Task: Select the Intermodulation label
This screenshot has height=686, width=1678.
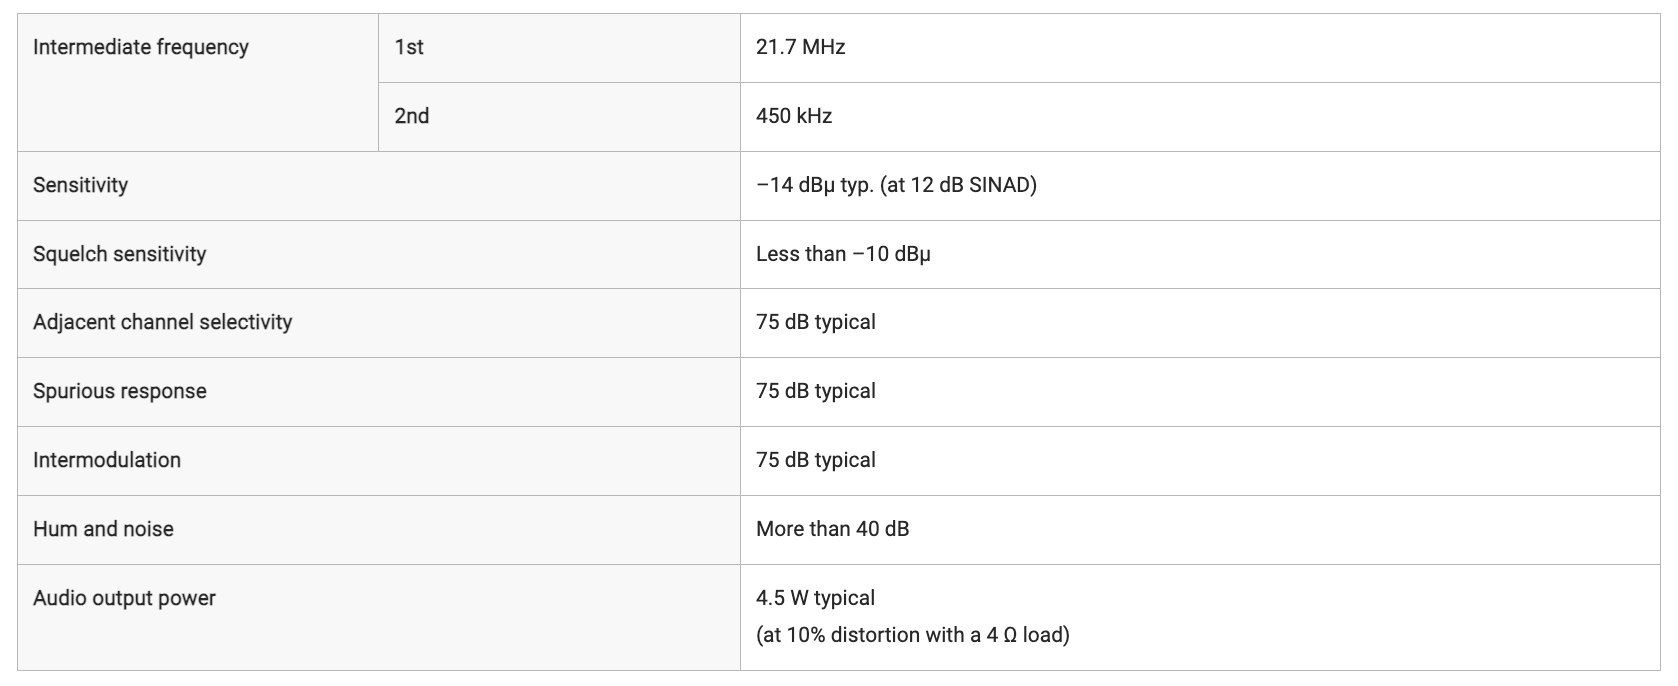Action: point(107,460)
